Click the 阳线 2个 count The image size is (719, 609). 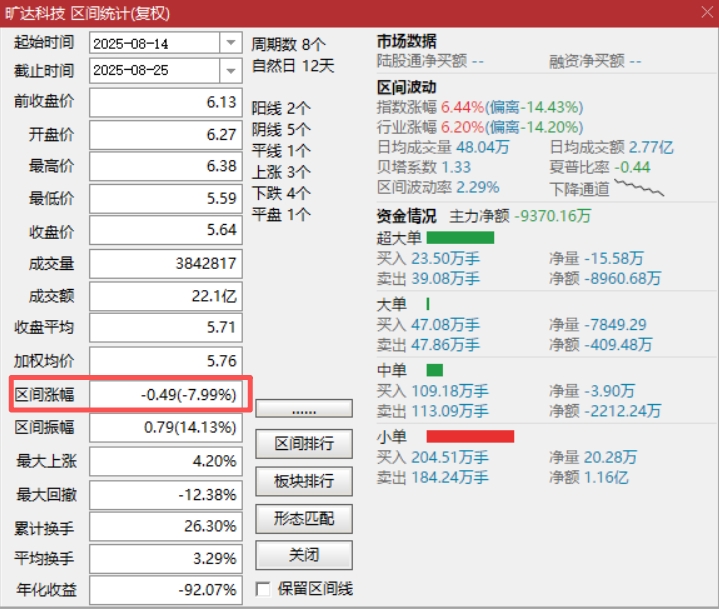pos(281,109)
